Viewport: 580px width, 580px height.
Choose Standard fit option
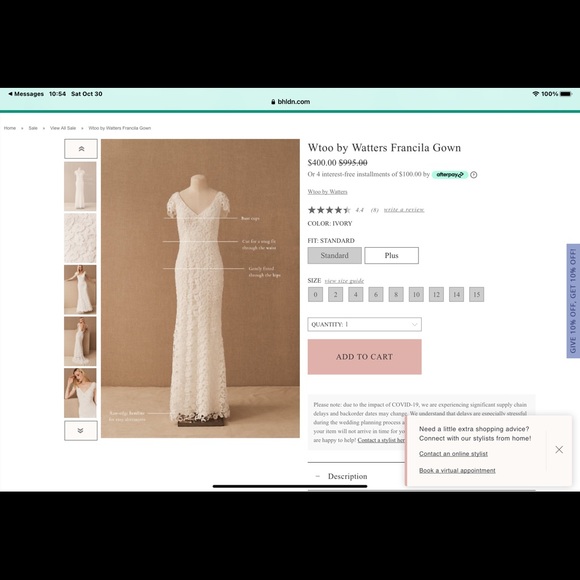[335, 256]
